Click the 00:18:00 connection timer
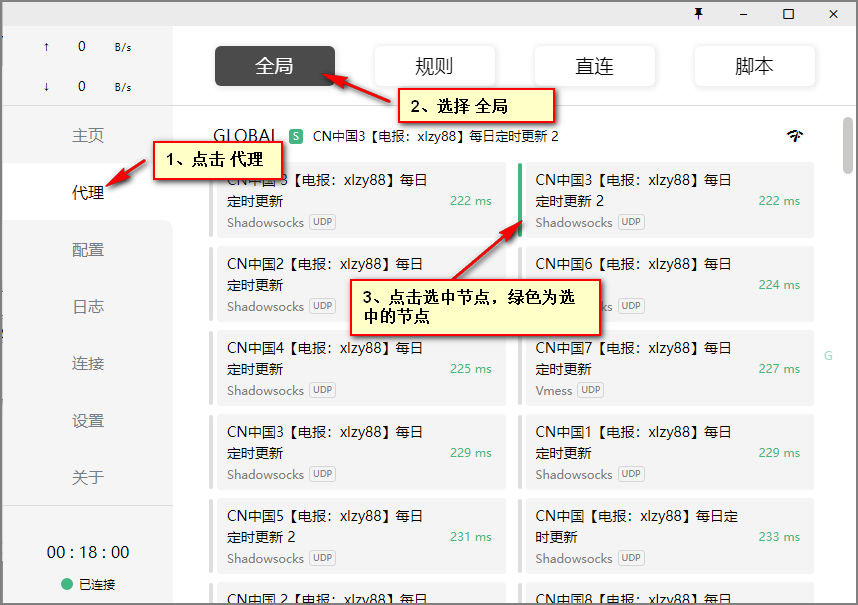The width and height of the screenshot is (858, 605). (x=88, y=552)
